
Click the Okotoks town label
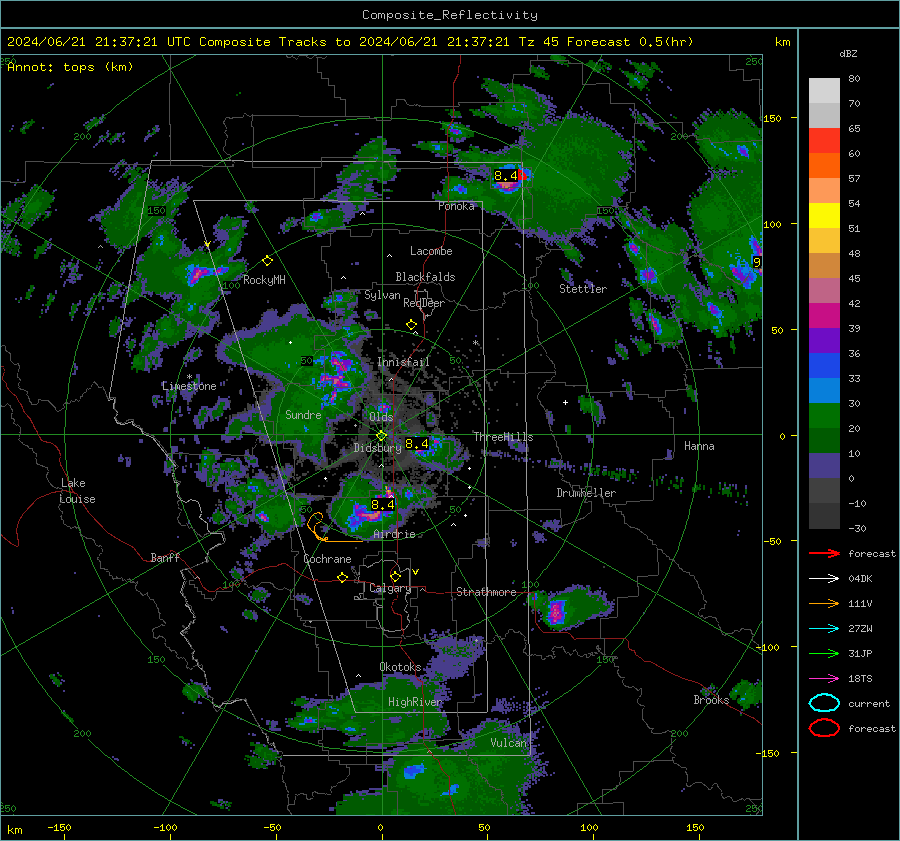(x=400, y=667)
